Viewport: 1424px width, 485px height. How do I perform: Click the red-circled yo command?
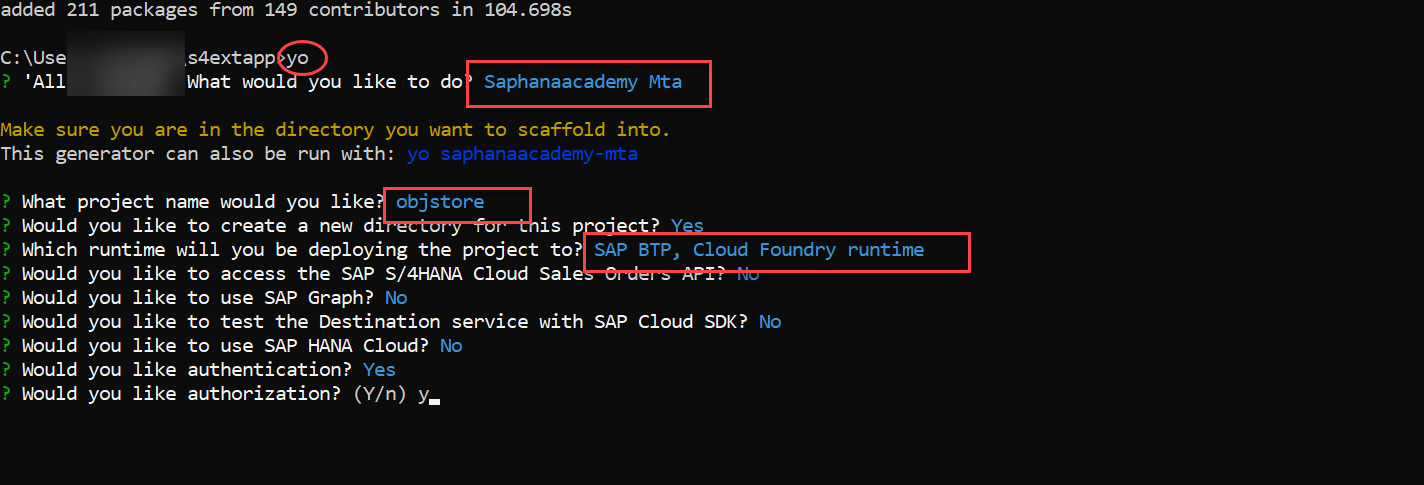298,58
